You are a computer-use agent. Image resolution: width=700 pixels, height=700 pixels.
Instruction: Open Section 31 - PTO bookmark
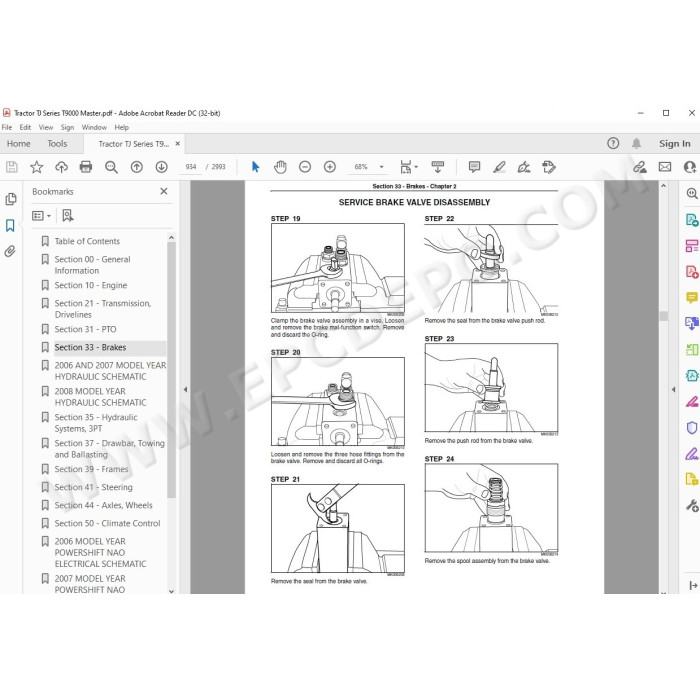point(85,329)
